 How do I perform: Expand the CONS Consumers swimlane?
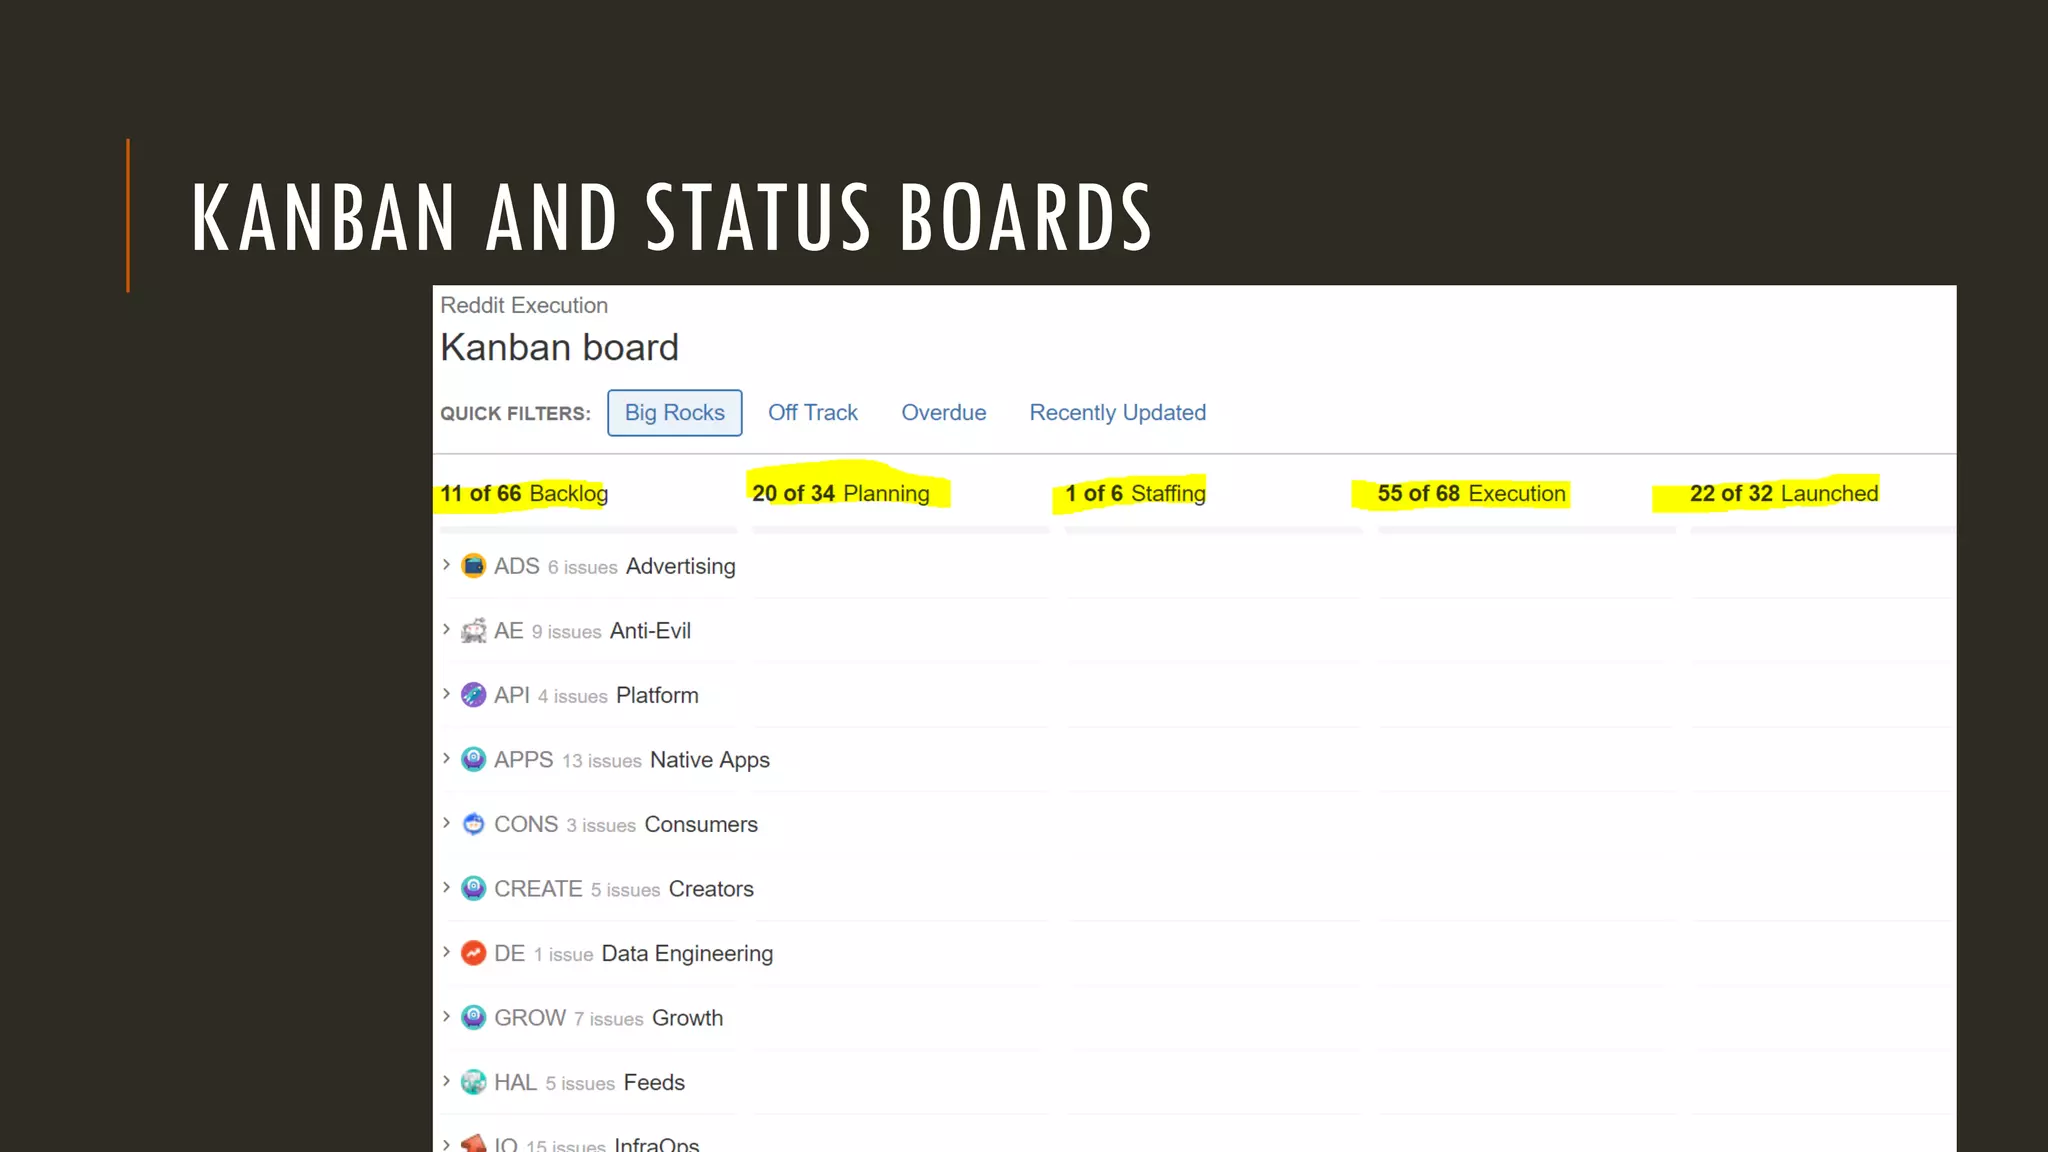point(446,823)
